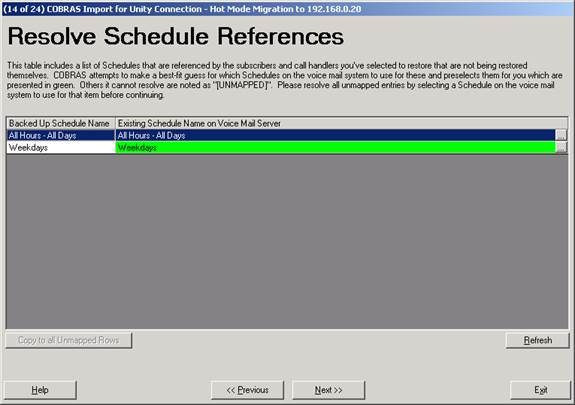The height and width of the screenshot is (405, 575).
Task: Click the Backed Up Schedule Name column header
Action: point(61,123)
